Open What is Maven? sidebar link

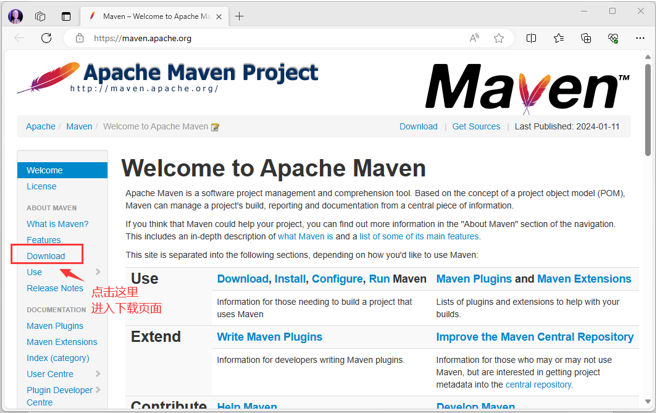point(58,224)
